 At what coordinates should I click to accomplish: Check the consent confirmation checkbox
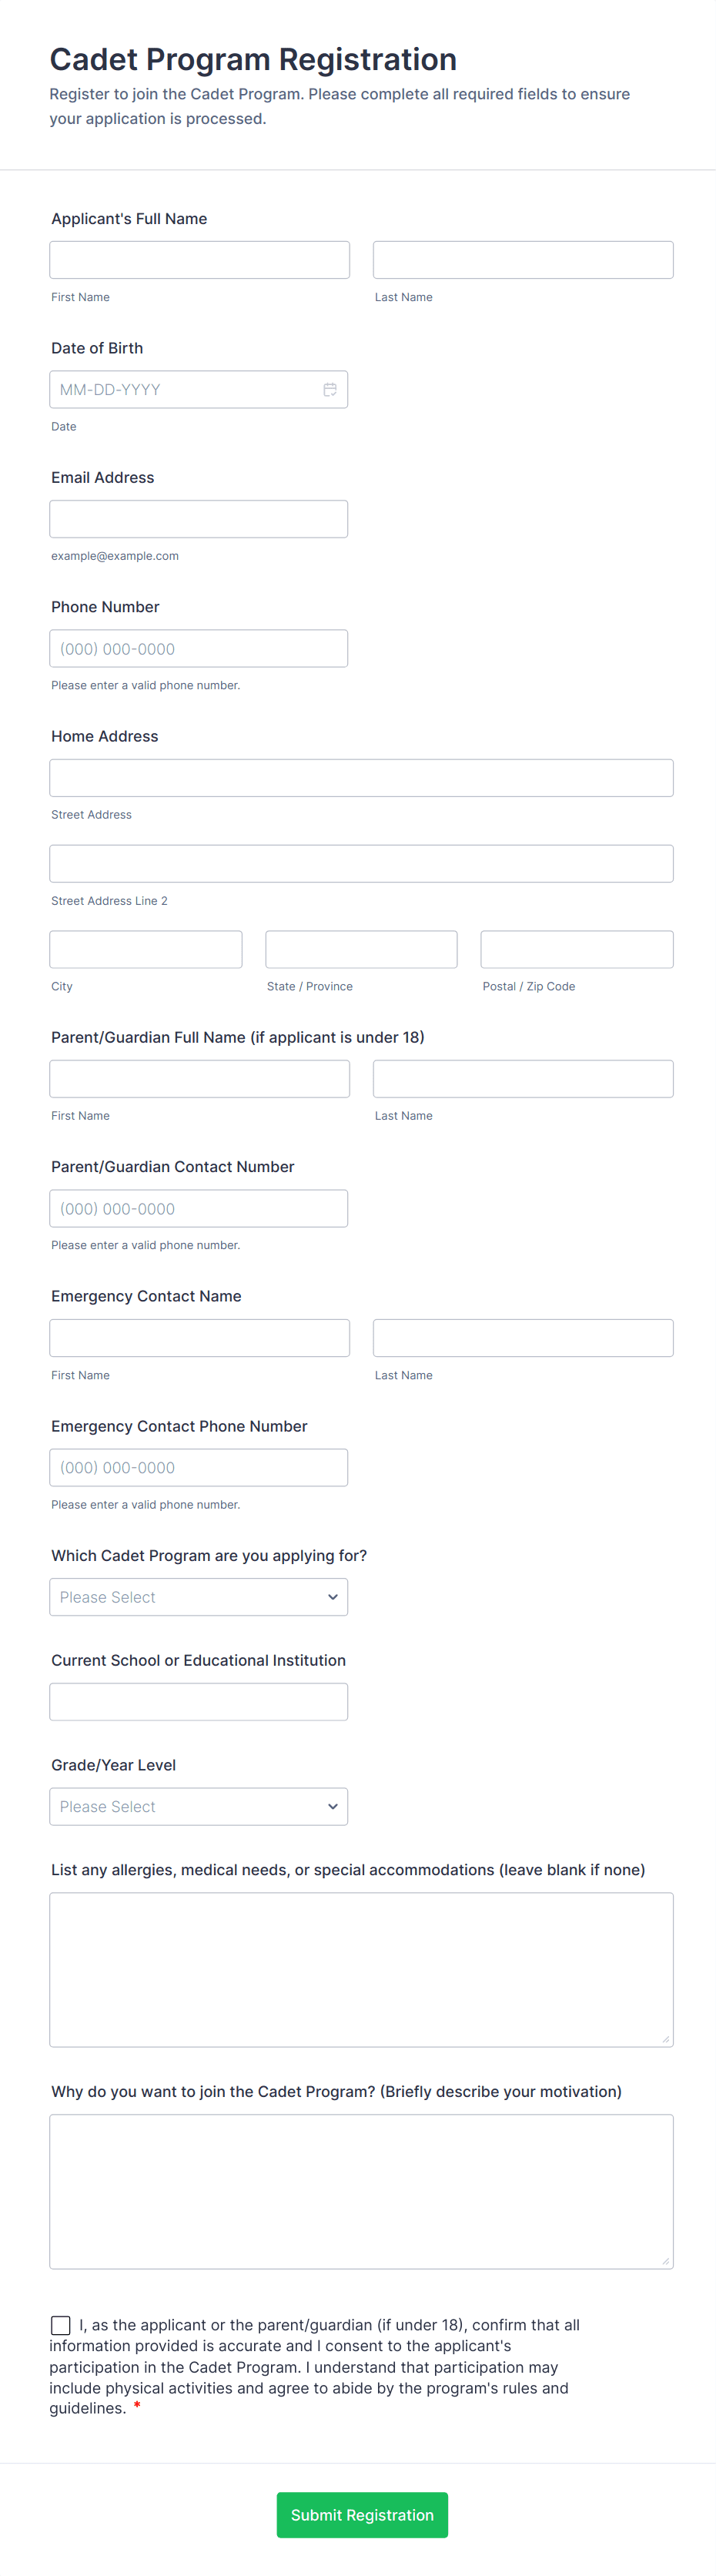[61, 2325]
